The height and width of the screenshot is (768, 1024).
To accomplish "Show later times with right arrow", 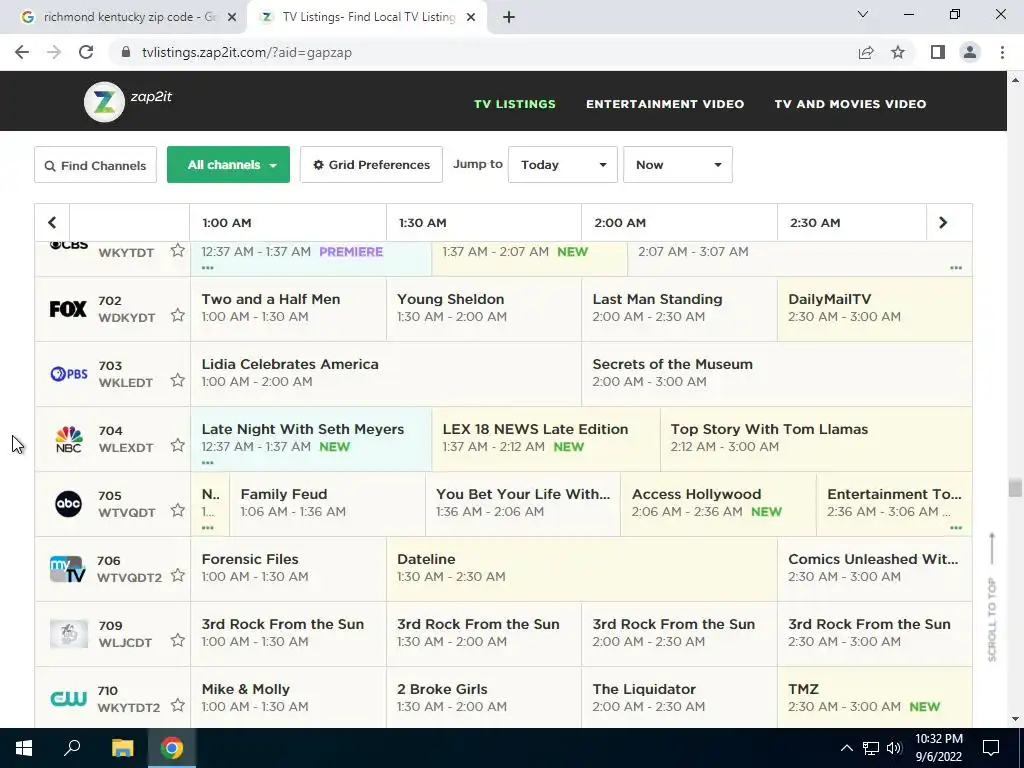I will [942, 223].
